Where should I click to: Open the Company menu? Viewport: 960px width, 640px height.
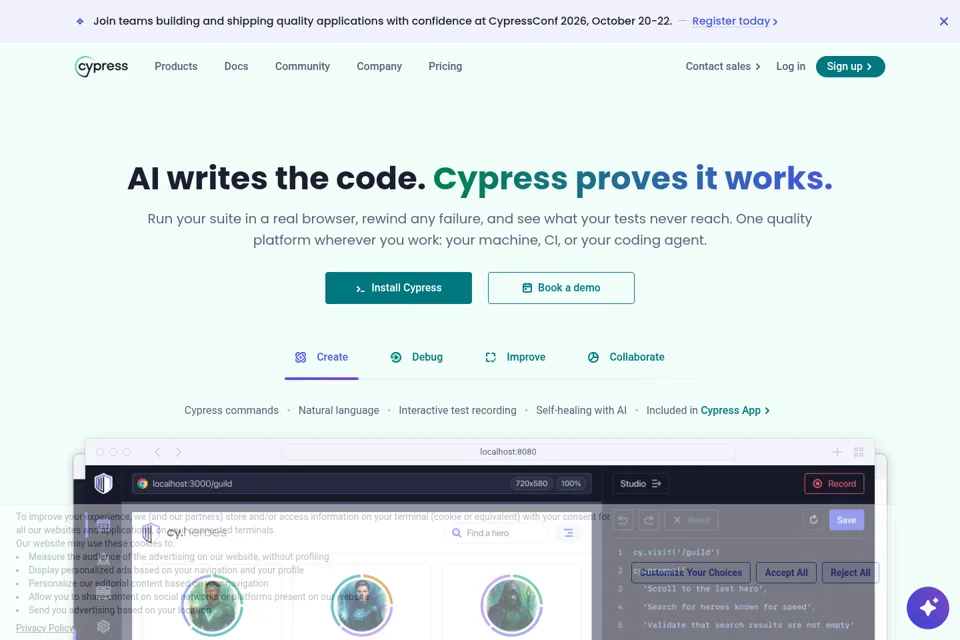379,66
